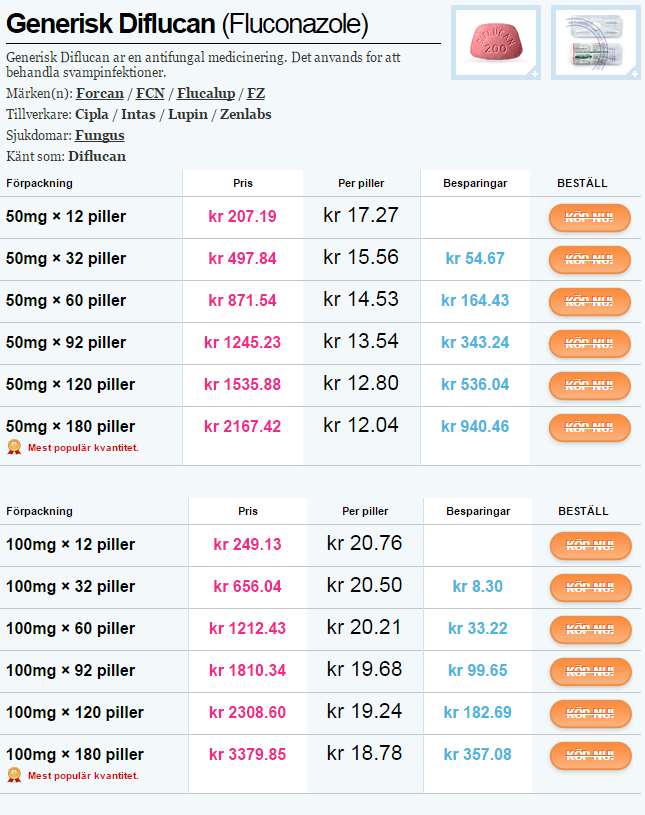The width and height of the screenshot is (645, 815).
Task: Click the medal icon under 50mg × 180 piller
Action: pyautogui.click(x=14, y=447)
